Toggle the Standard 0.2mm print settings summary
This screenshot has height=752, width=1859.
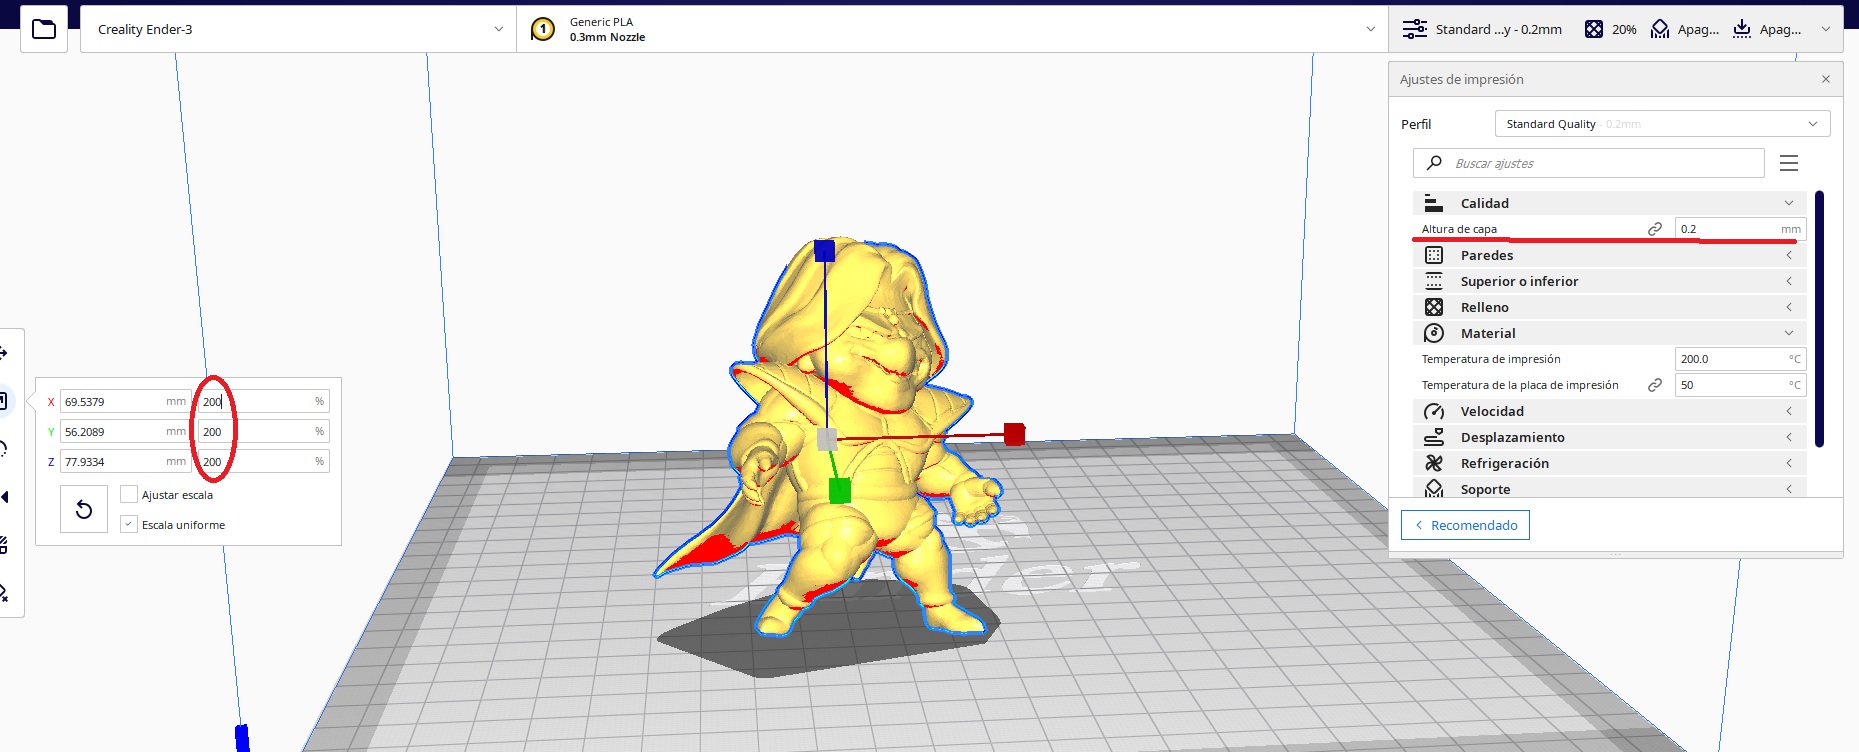pyautogui.click(x=1616, y=29)
